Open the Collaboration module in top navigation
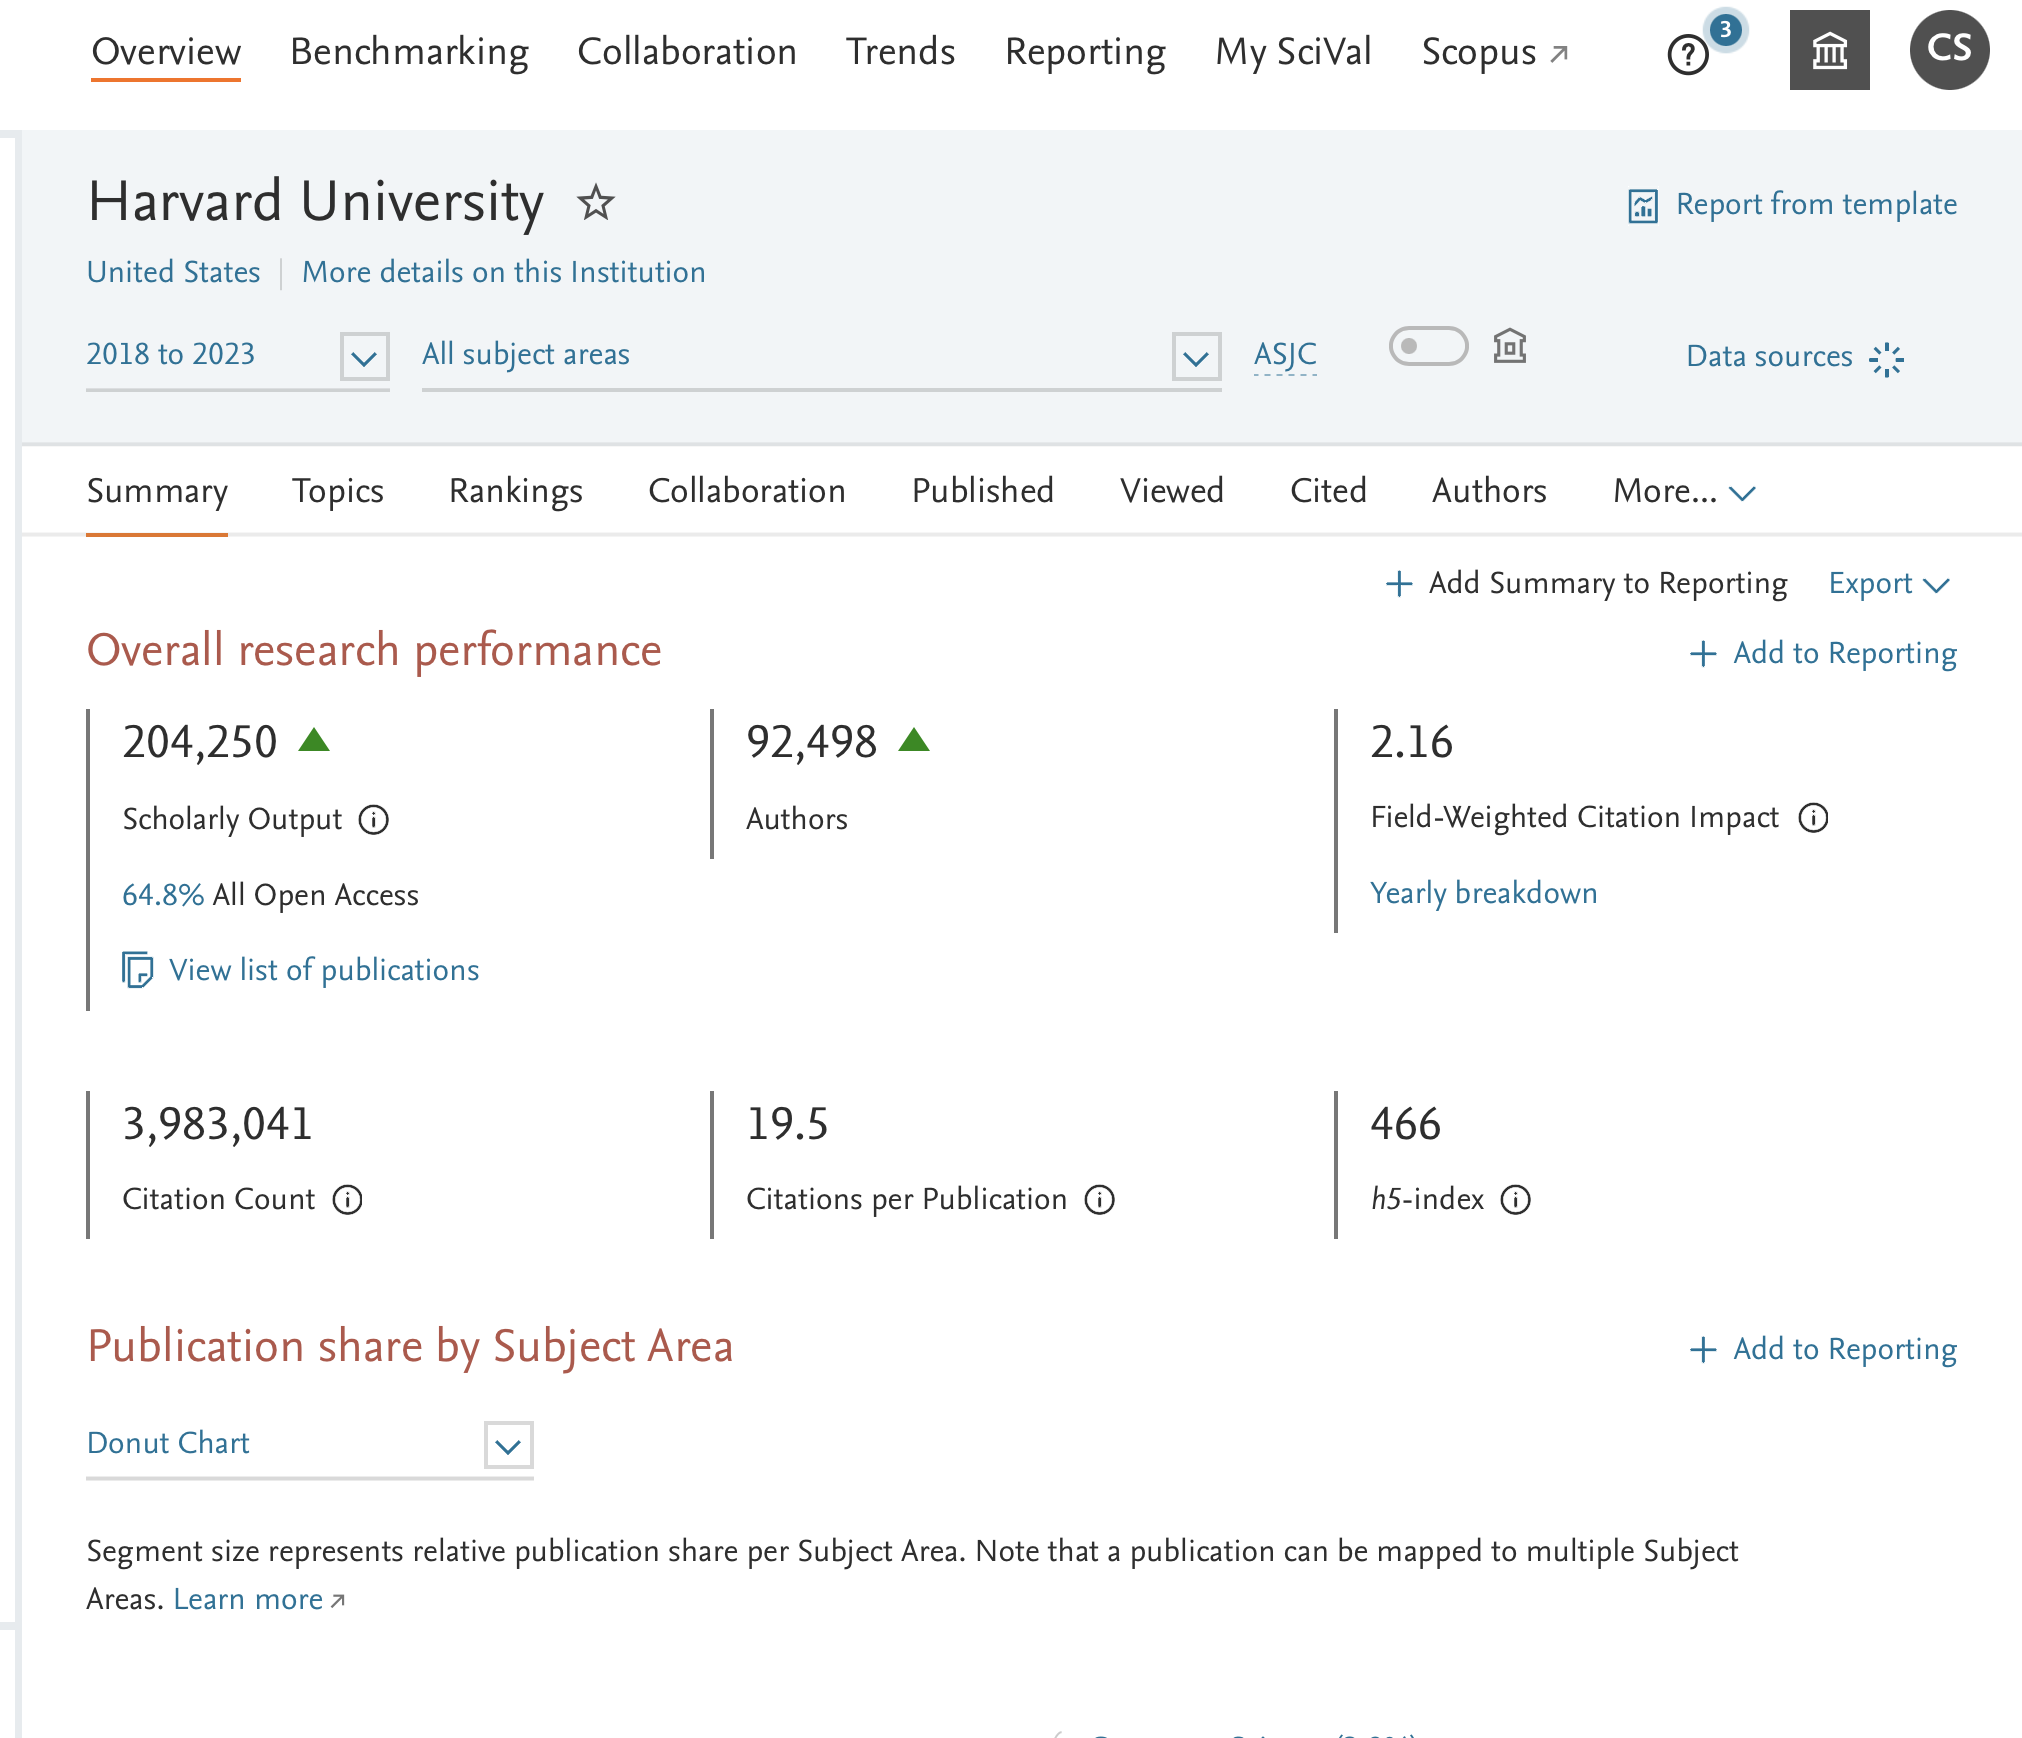2022x1738 pixels. [687, 52]
